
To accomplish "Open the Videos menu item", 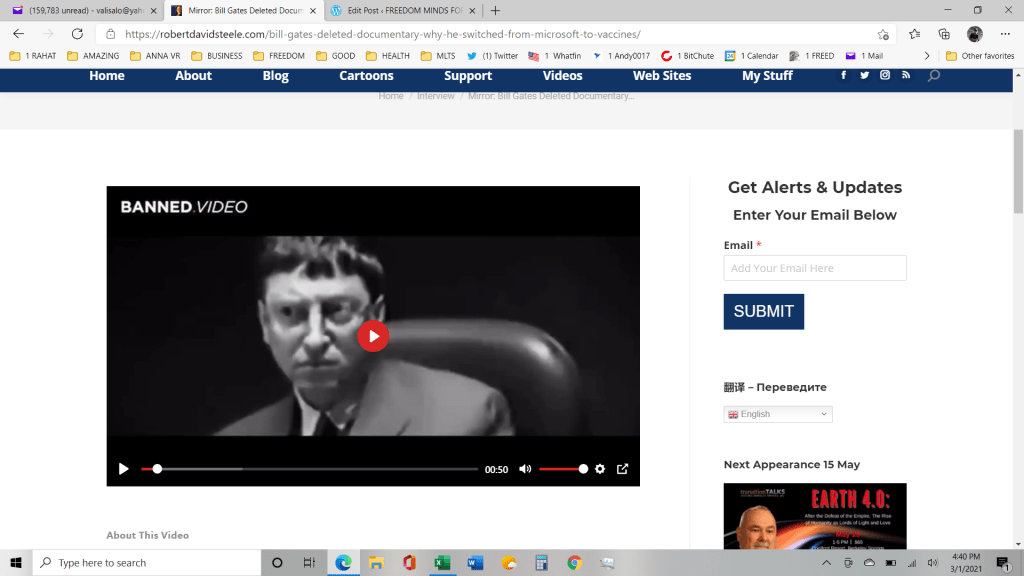I will 562,76.
